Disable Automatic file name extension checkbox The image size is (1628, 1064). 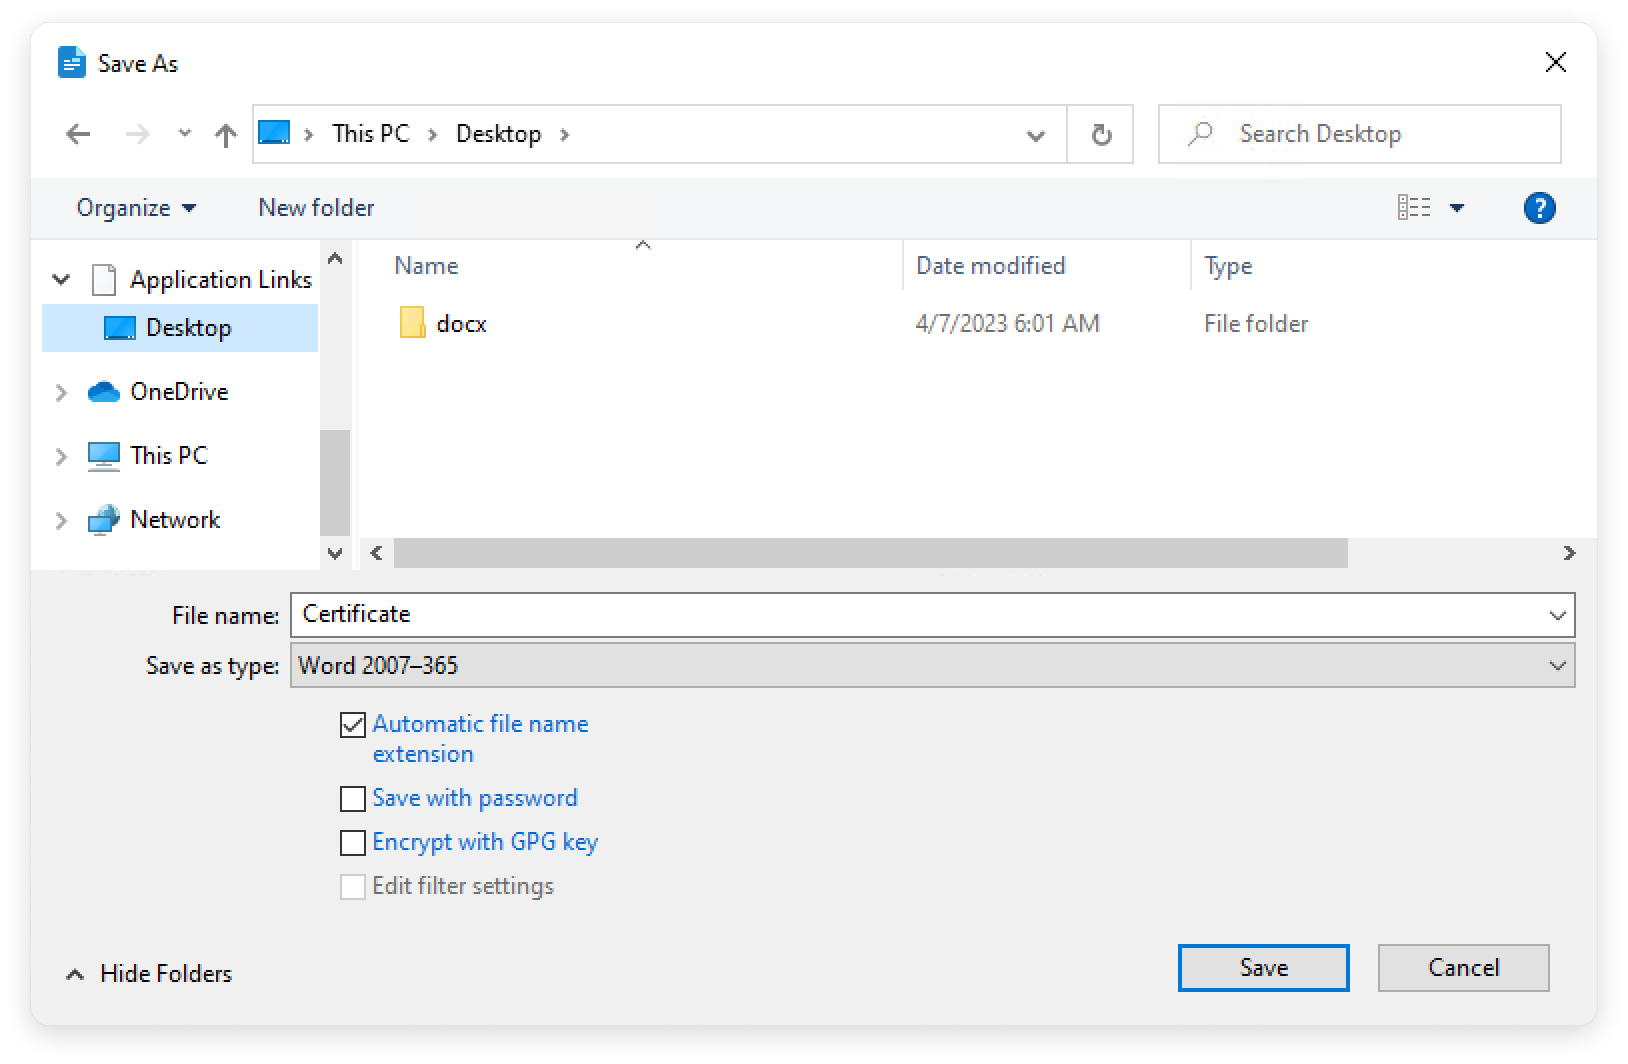pyautogui.click(x=353, y=725)
